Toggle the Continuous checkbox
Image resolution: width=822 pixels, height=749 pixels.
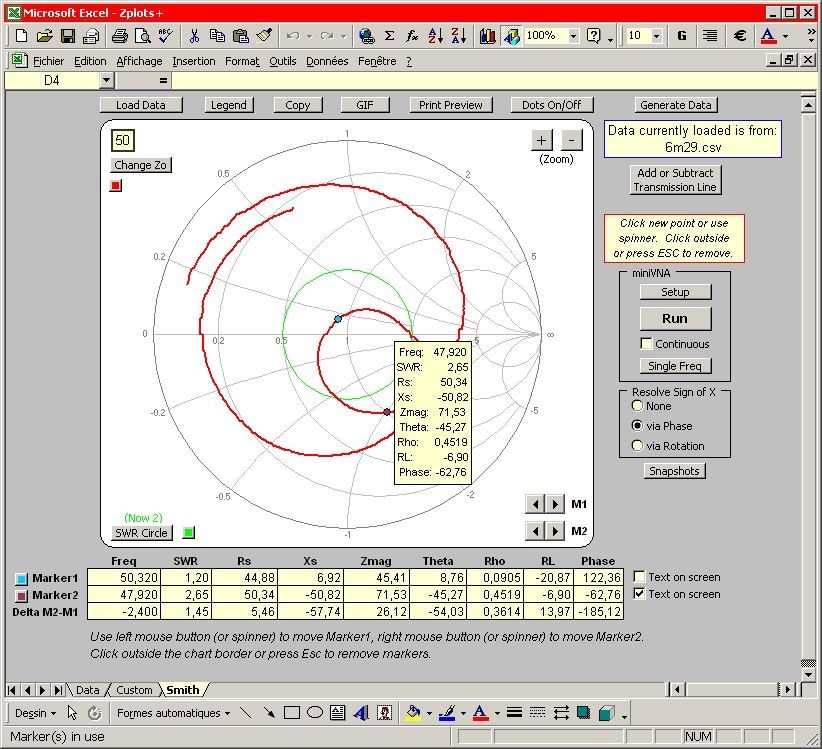click(x=646, y=344)
